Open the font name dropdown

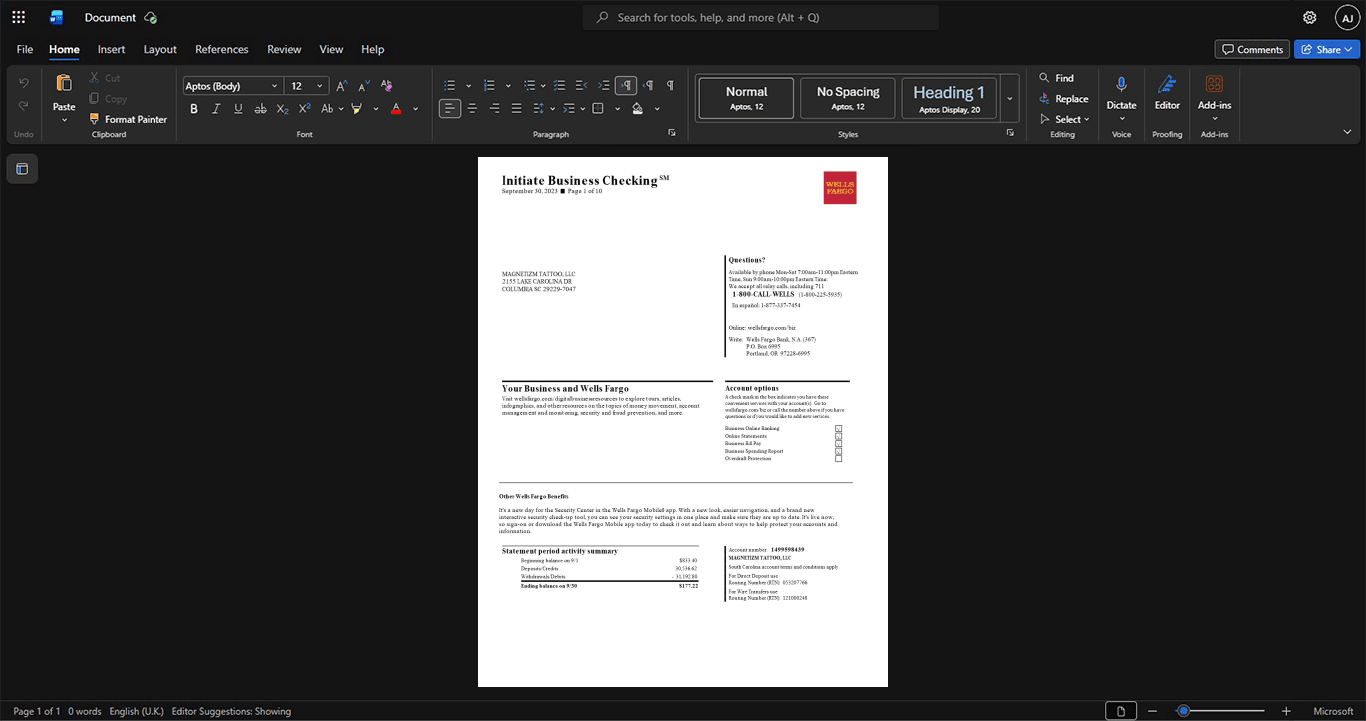point(275,86)
